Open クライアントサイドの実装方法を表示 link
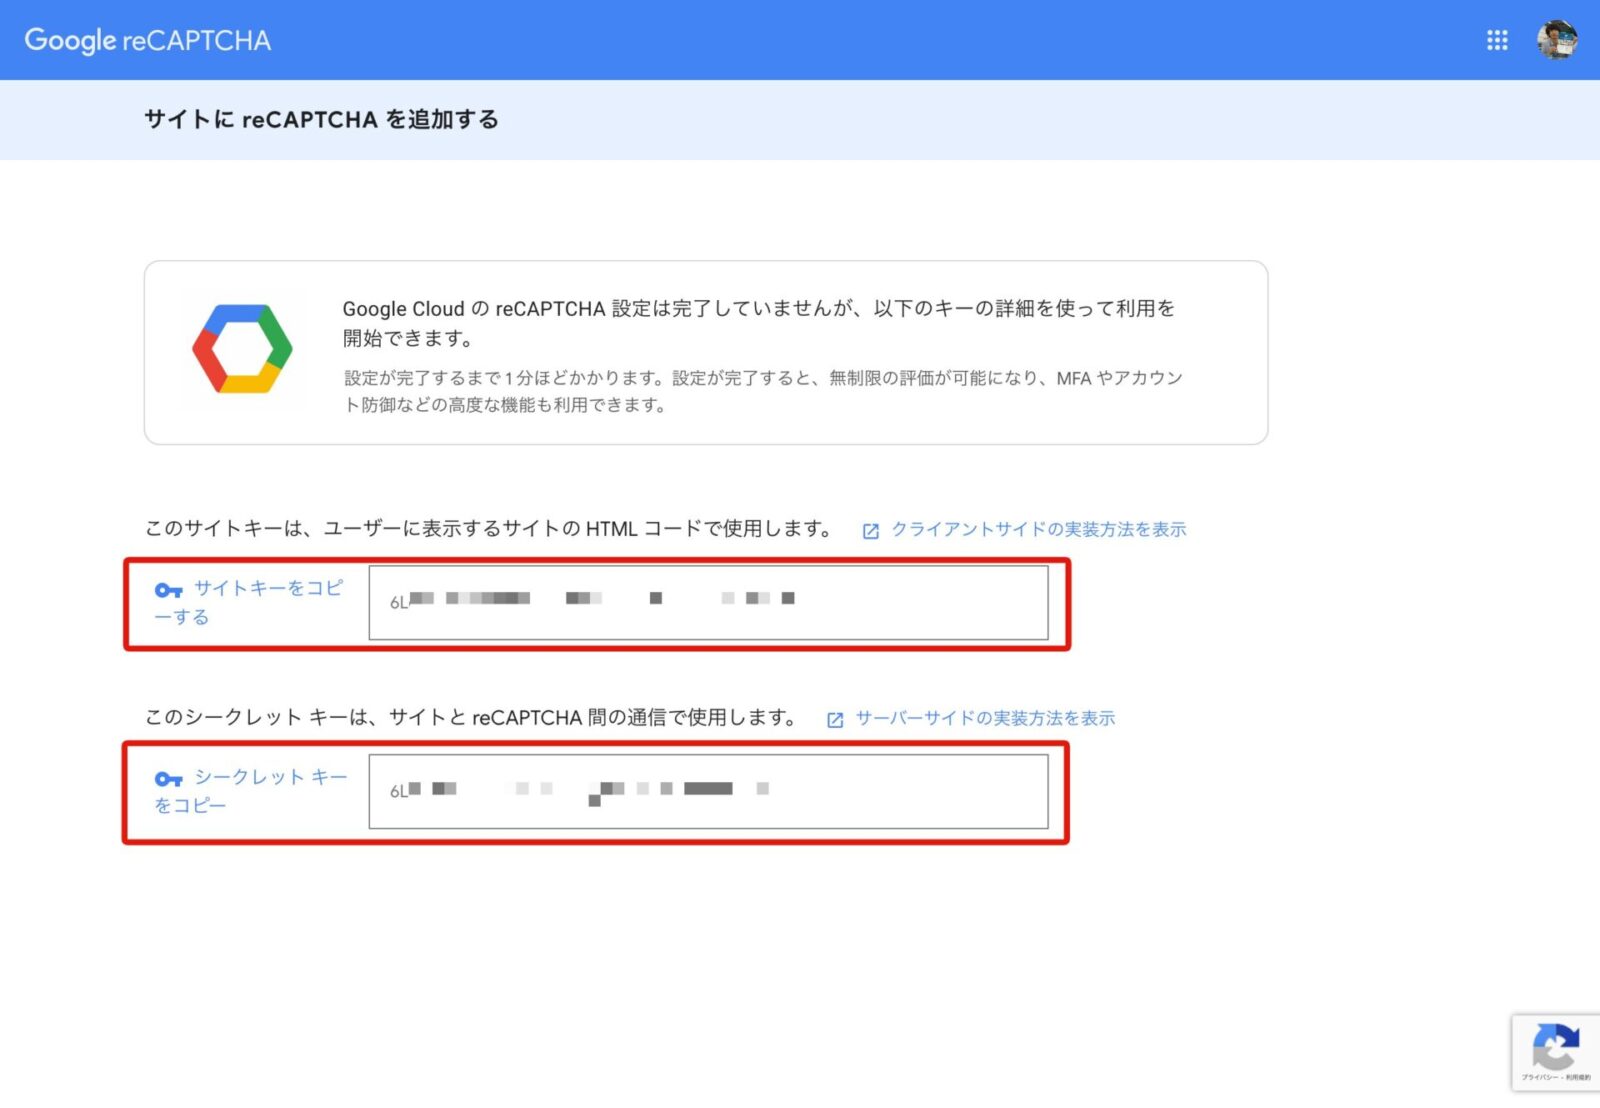The image size is (1600, 1108). click(x=1038, y=529)
